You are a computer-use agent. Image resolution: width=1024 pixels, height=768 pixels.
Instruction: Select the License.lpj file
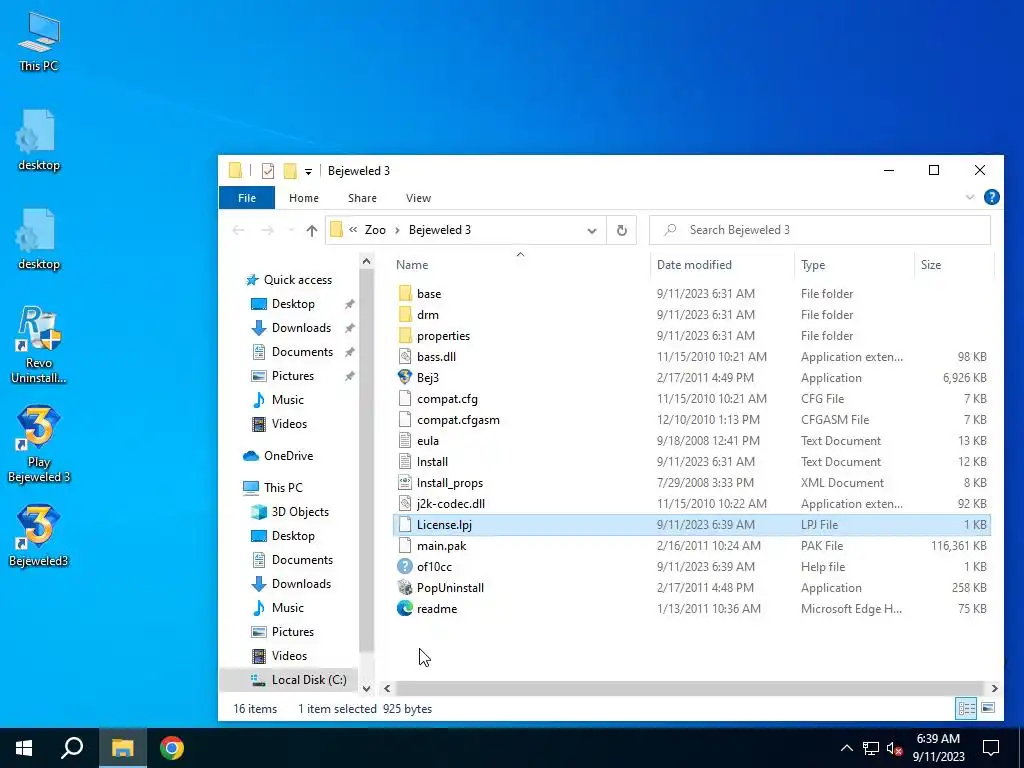(692, 524)
